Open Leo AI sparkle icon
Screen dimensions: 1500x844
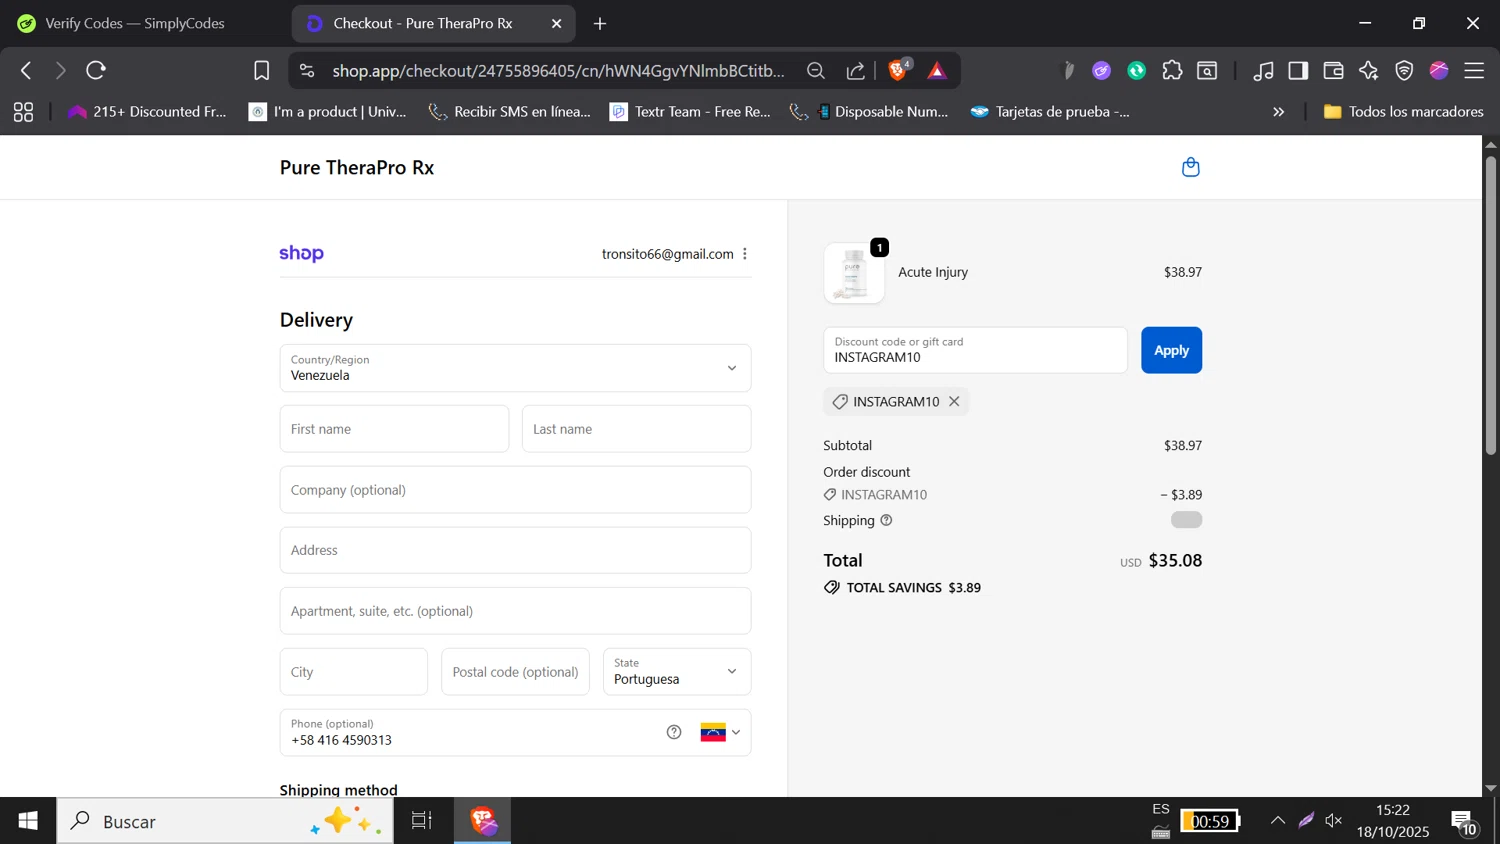[1369, 71]
